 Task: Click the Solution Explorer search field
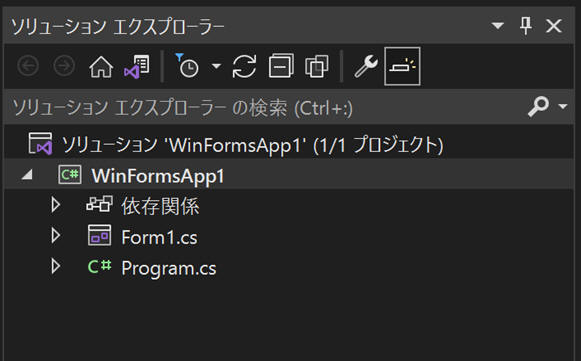point(265,107)
